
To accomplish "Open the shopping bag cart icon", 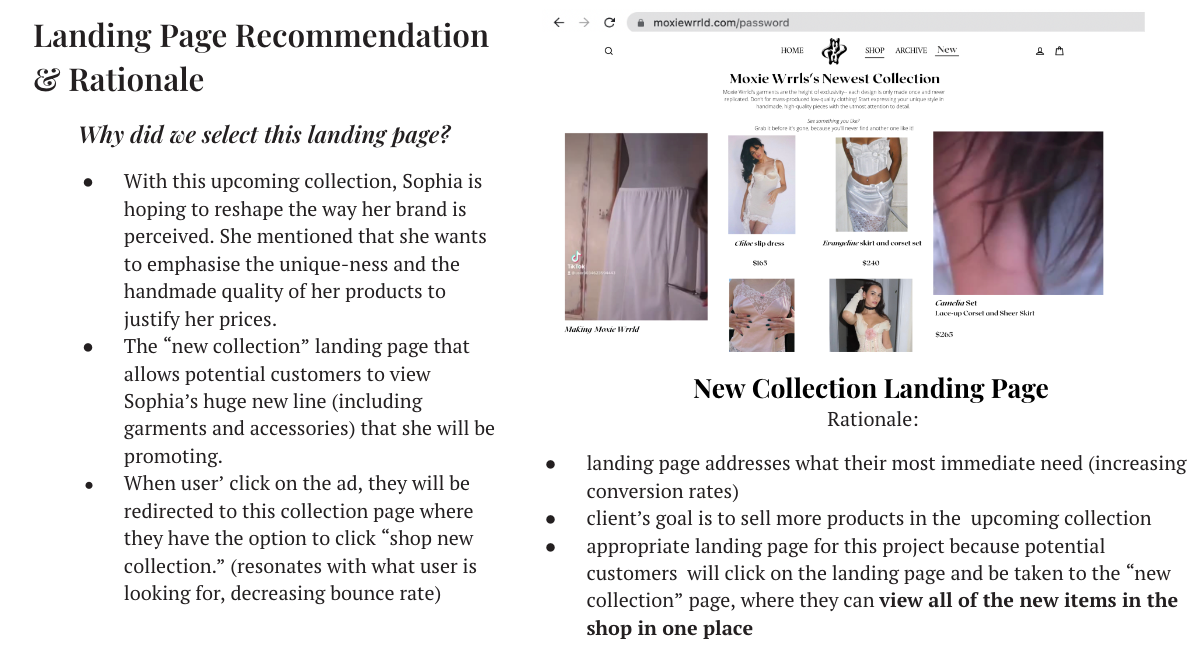I will pos(1059,51).
